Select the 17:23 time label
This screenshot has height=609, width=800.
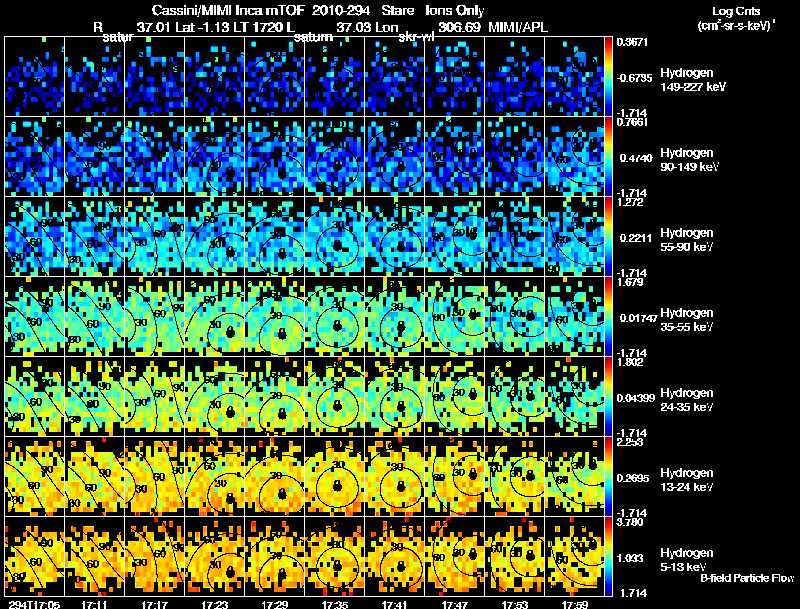tap(215, 604)
